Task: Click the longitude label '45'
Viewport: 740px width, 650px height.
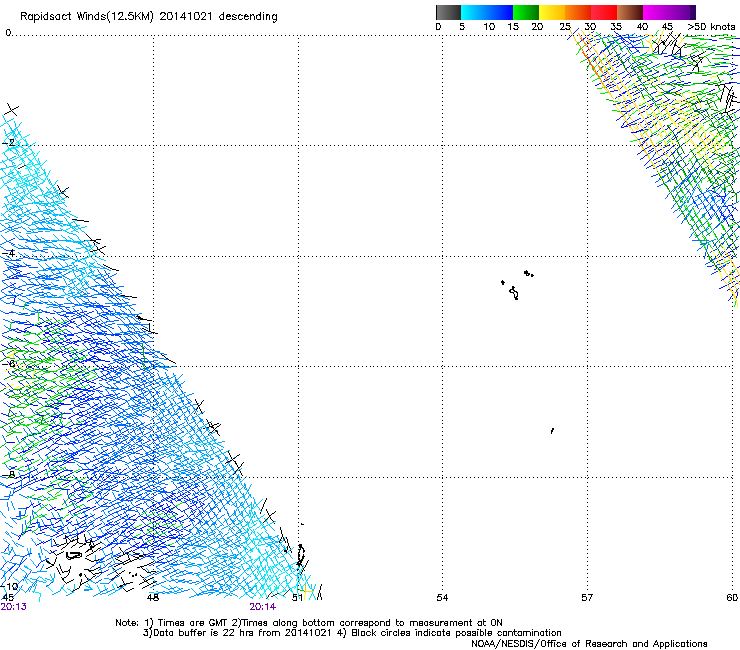Action: (8, 597)
